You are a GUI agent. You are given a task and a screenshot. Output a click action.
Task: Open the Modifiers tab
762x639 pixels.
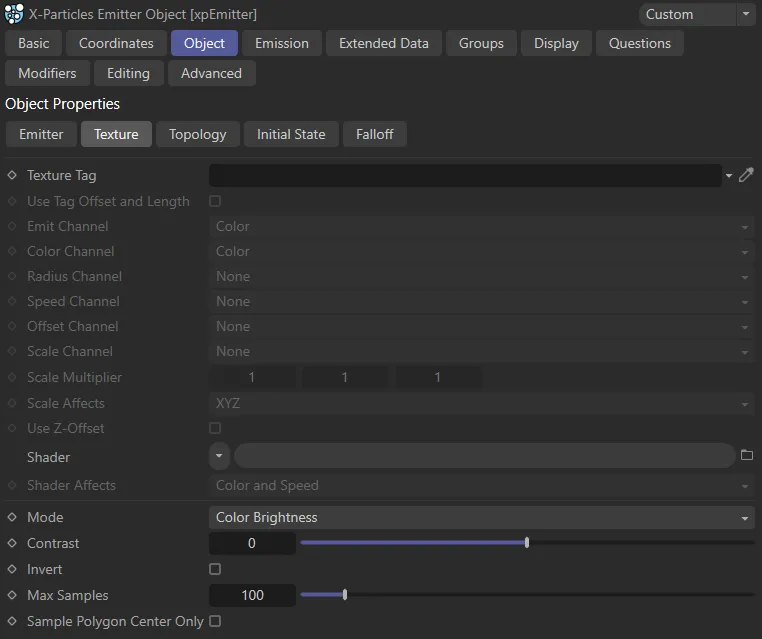coord(47,73)
